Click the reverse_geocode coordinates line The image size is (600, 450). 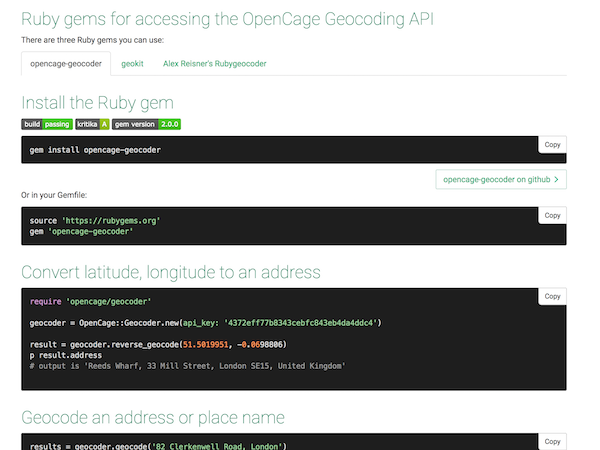[x=158, y=344]
